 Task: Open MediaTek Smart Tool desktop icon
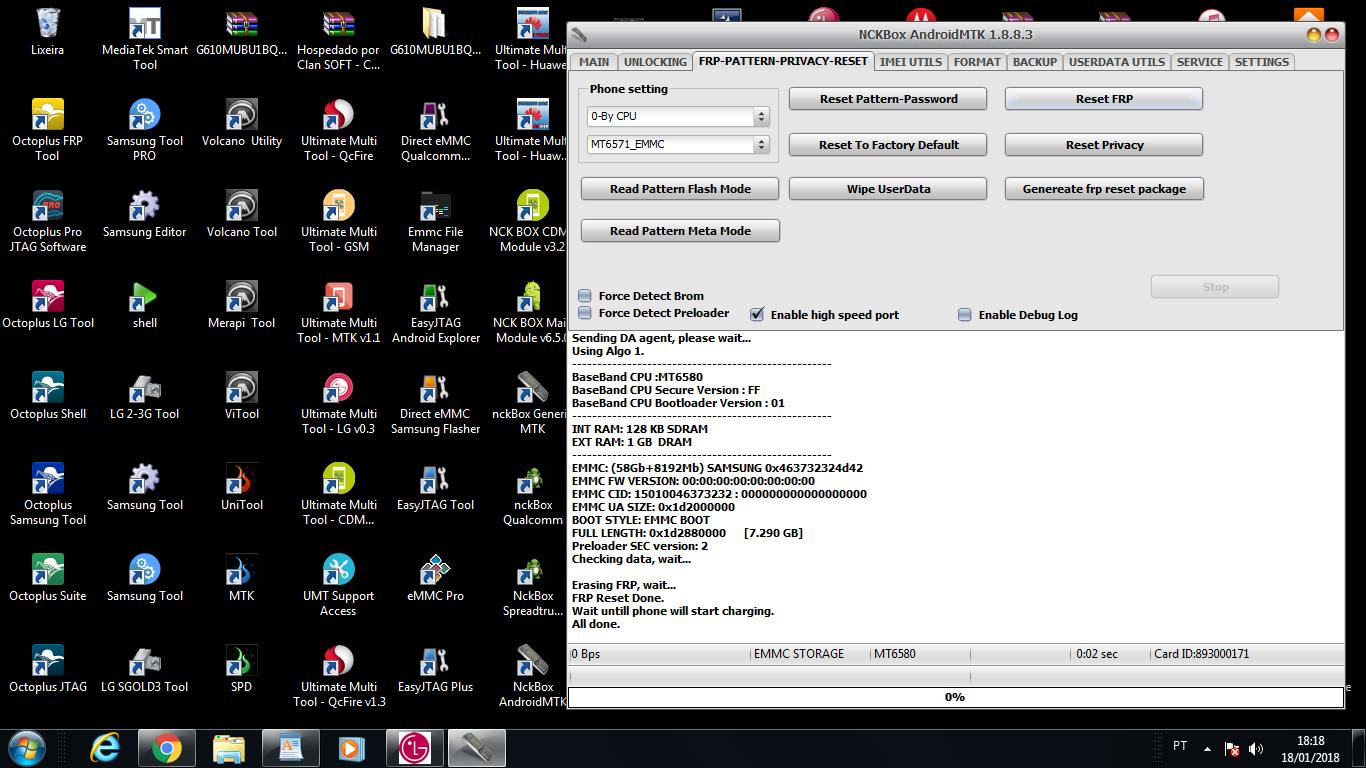coord(145,38)
